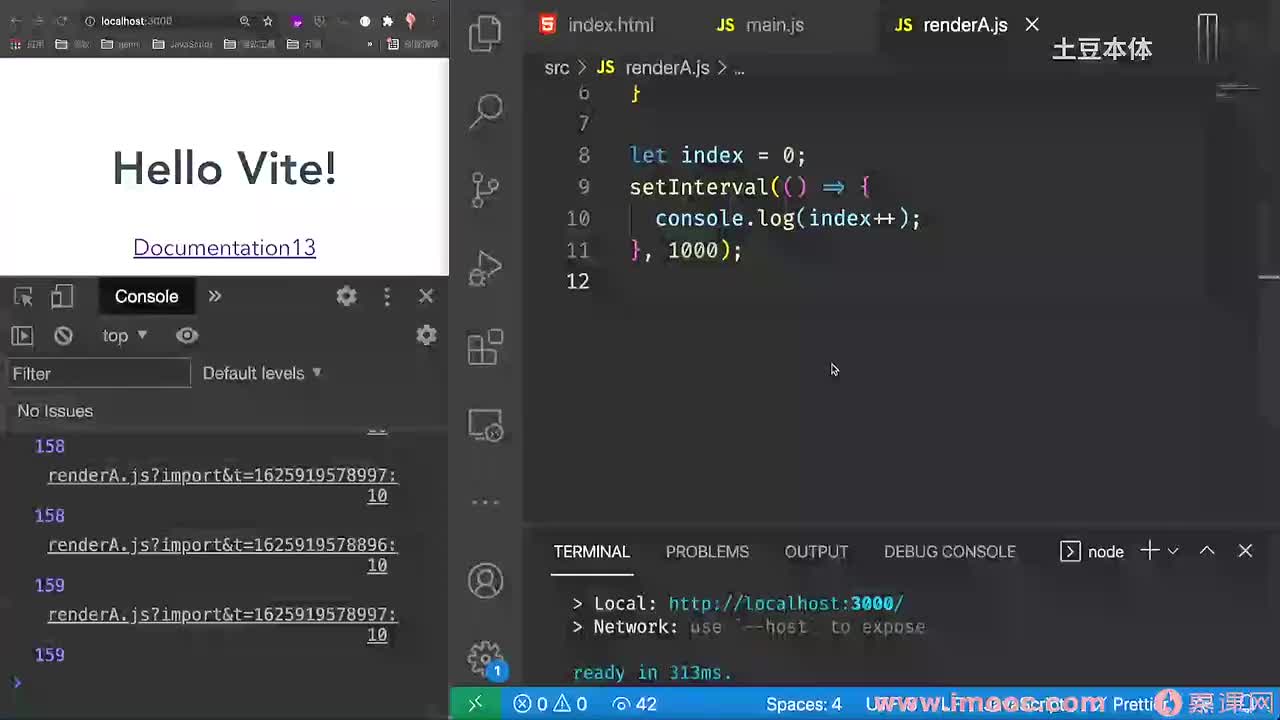The image size is (1280, 720).
Task: Open the VS Code Explorer view
Action: [x=486, y=33]
